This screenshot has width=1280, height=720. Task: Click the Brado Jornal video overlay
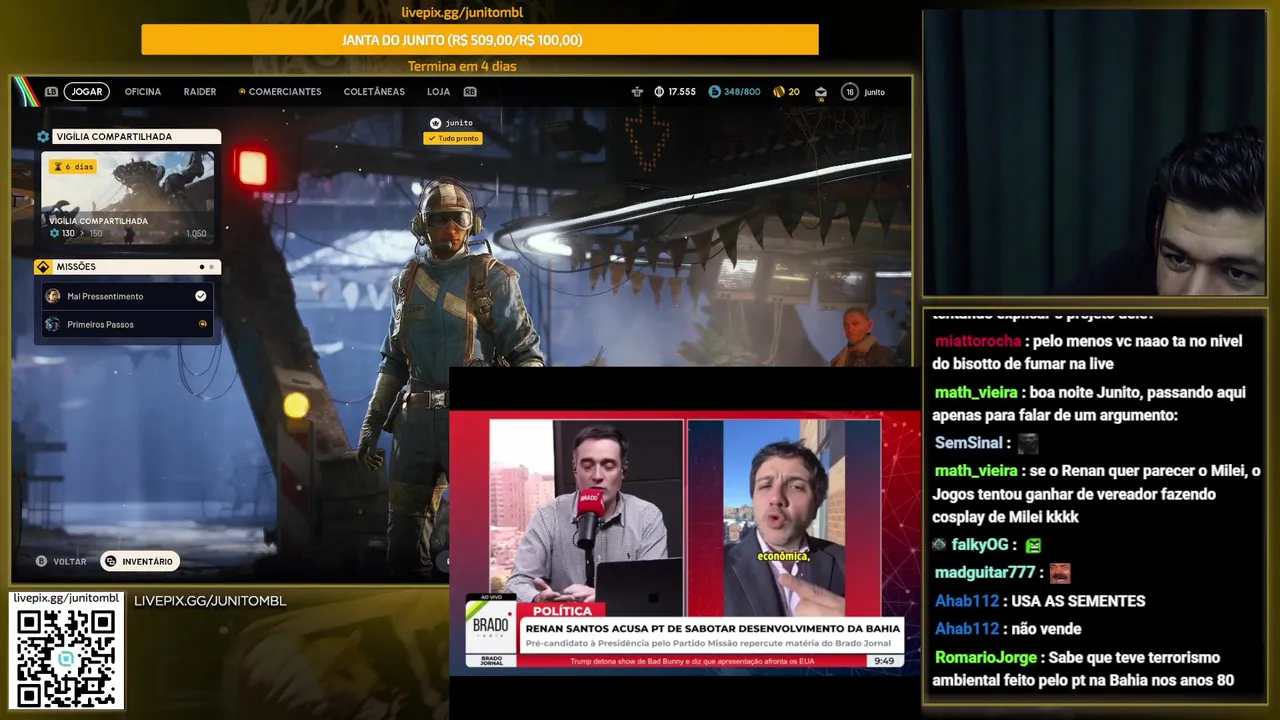pos(685,544)
